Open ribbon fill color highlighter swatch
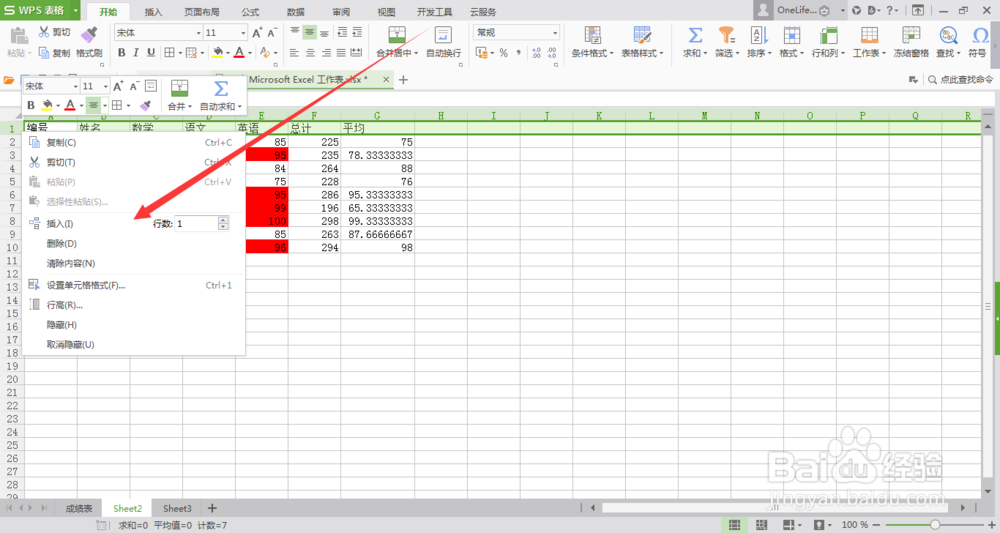The width and height of the screenshot is (1000, 533). 217,53
